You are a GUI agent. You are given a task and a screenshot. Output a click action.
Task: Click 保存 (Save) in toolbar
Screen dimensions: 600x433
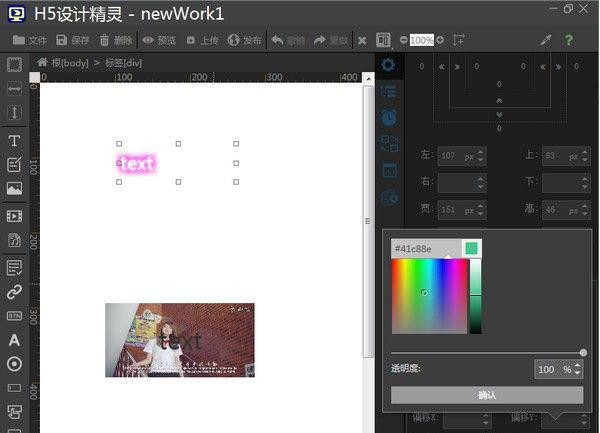[73, 40]
